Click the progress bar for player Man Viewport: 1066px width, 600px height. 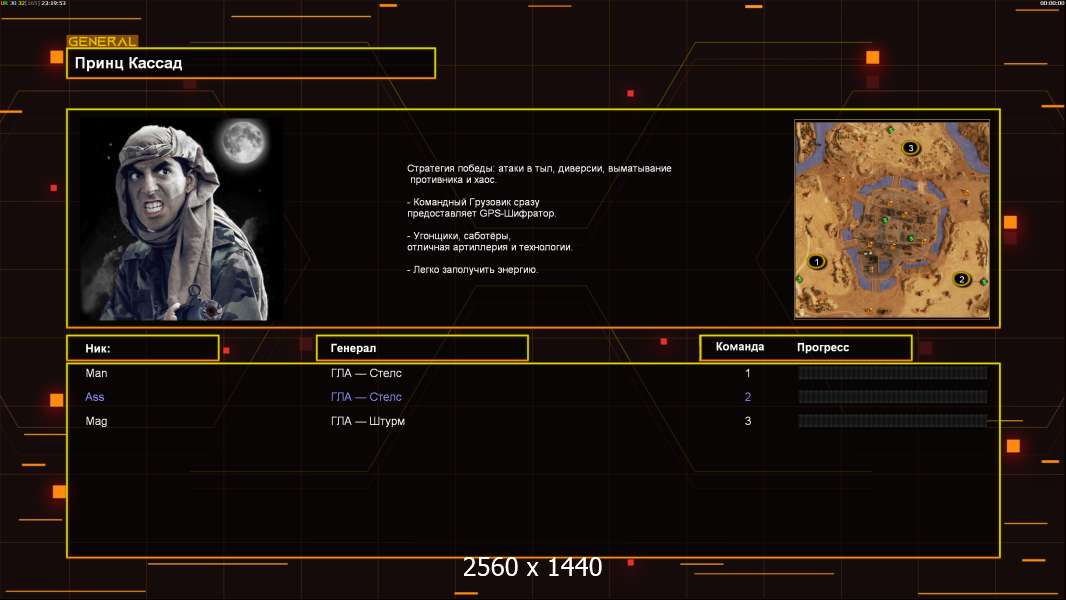click(892, 373)
